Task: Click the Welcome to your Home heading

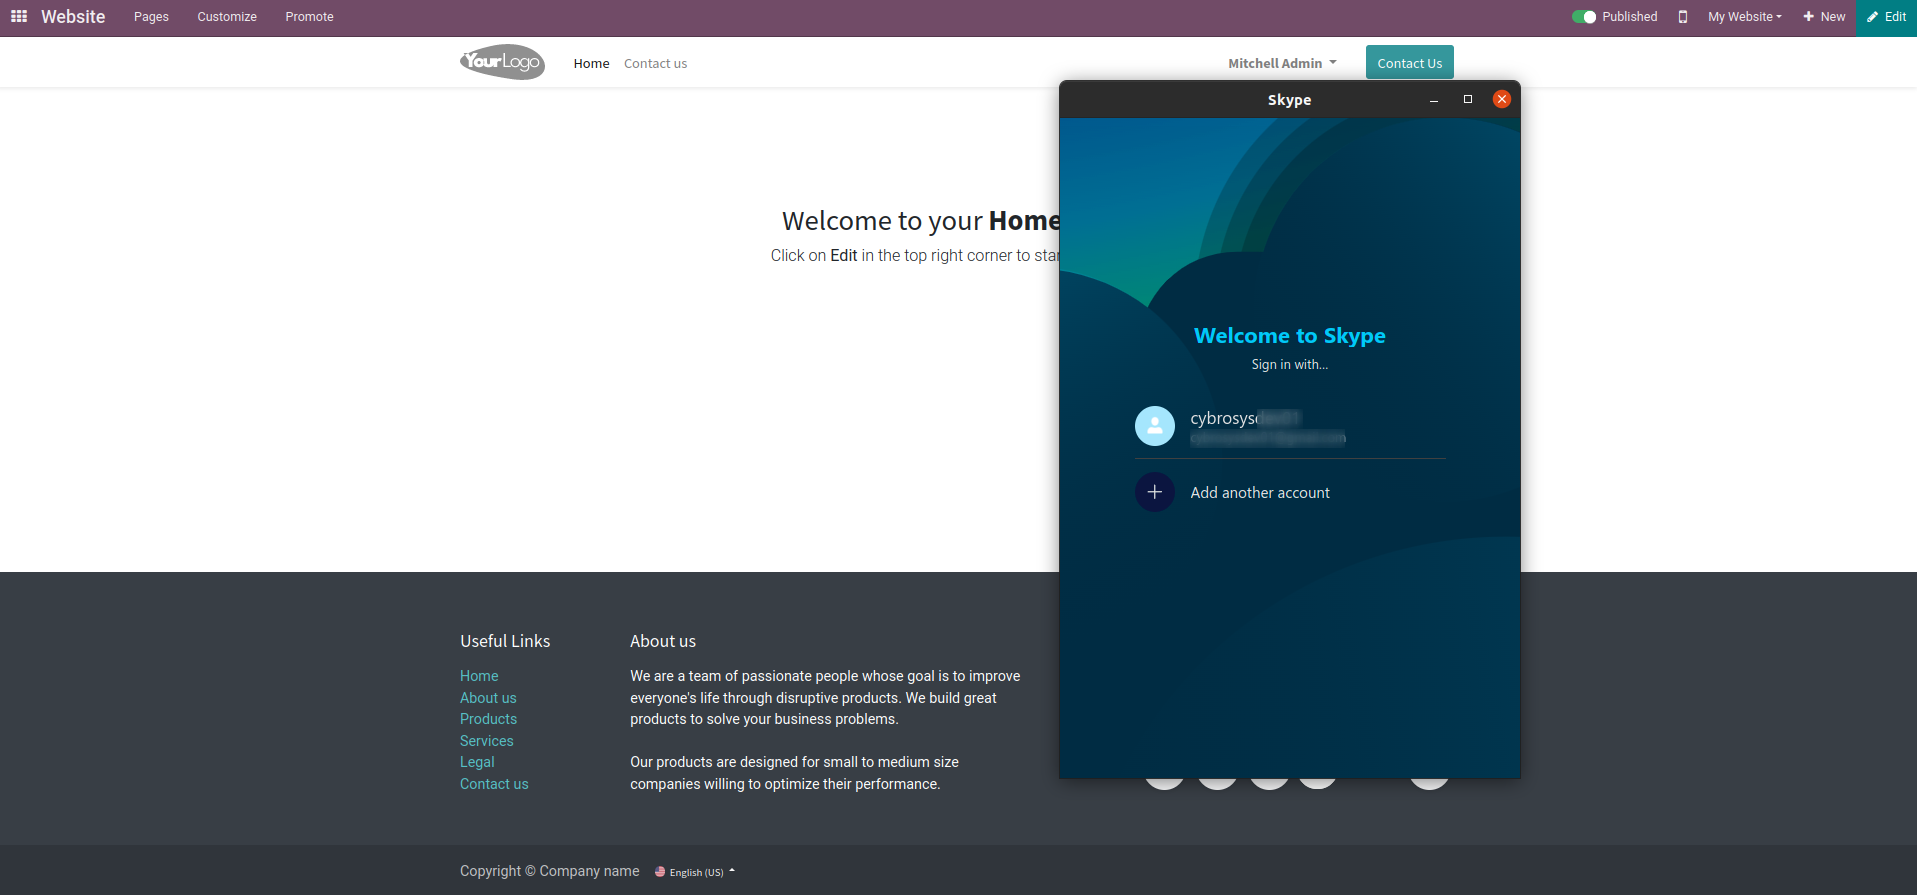Action: pos(920,221)
